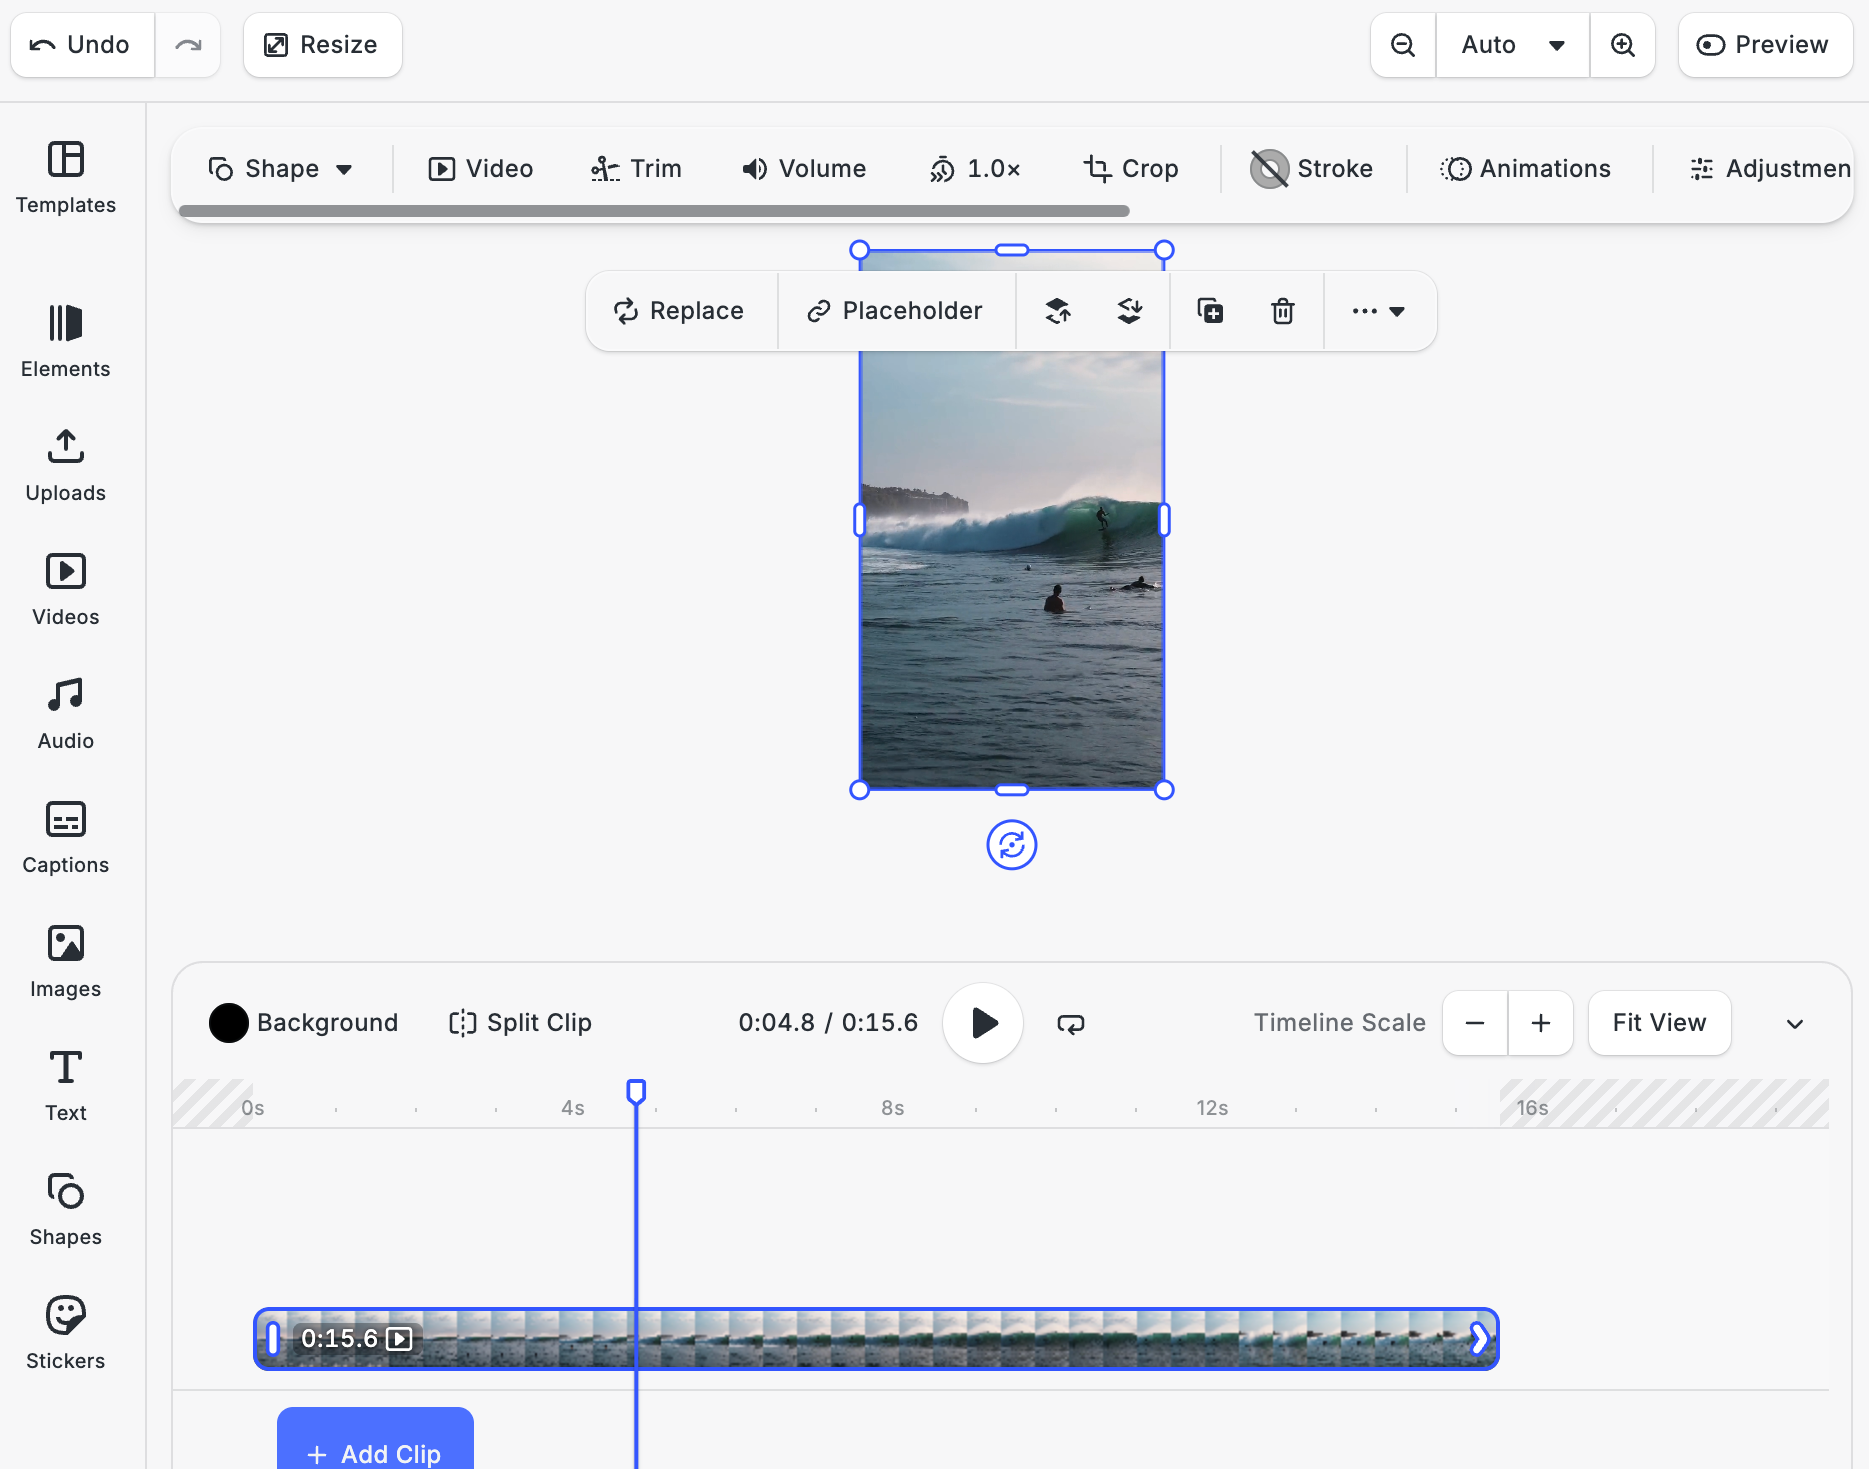
Task: Click the black Background color swatch
Action: pos(229,1023)
